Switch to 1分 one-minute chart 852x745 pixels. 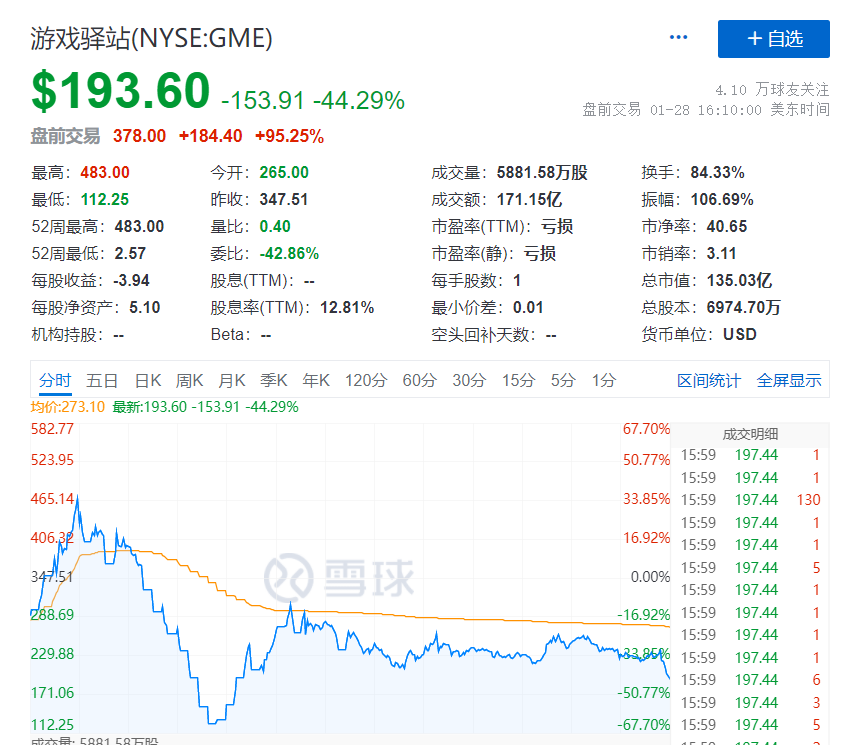coord(604,381)
